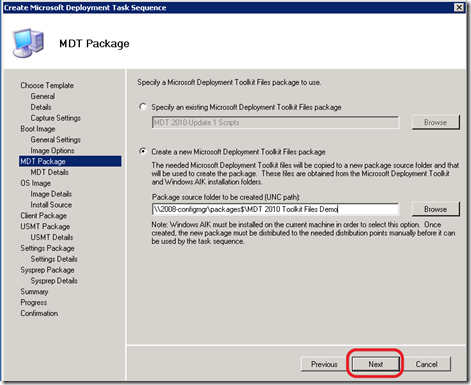Click the MDT 2010 Update 1 Scripts field
Viewport: 471px width, 385px height.
[x=275, y=122]
